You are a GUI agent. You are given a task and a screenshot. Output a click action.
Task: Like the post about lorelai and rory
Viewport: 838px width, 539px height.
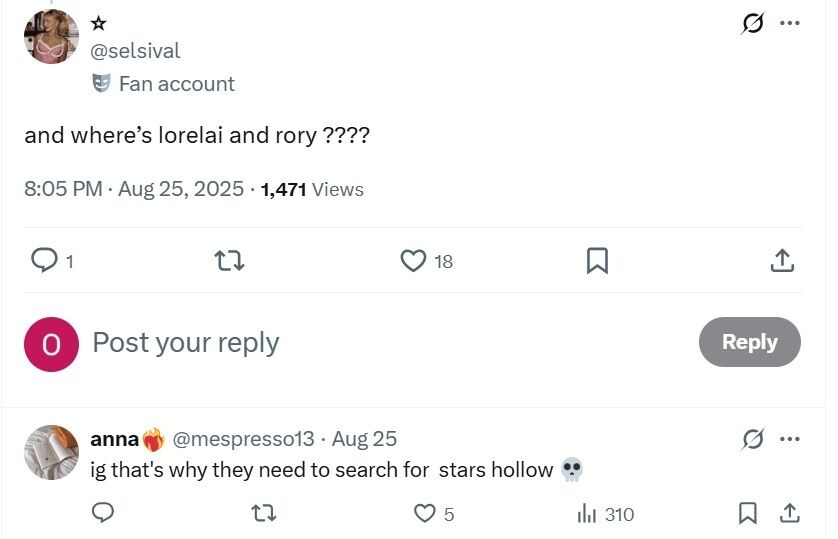(x=413, y=261)
